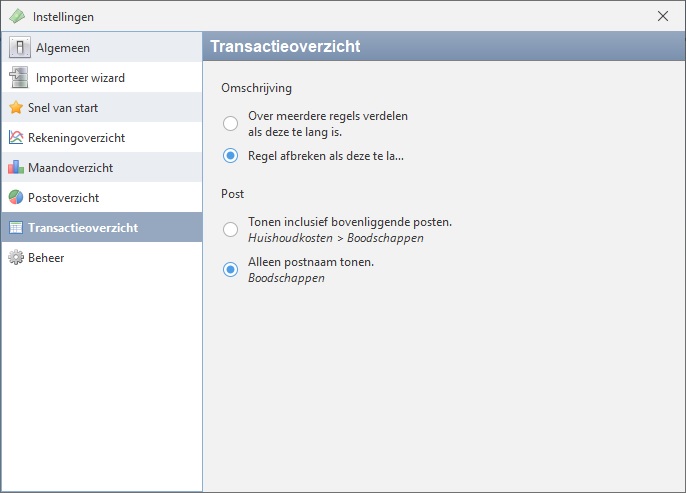The height and width of the screenshot is (493, 686).
Task: Choose 'Tonen inclusief bovenliggende posten' radio
Action: coord(231,229)
